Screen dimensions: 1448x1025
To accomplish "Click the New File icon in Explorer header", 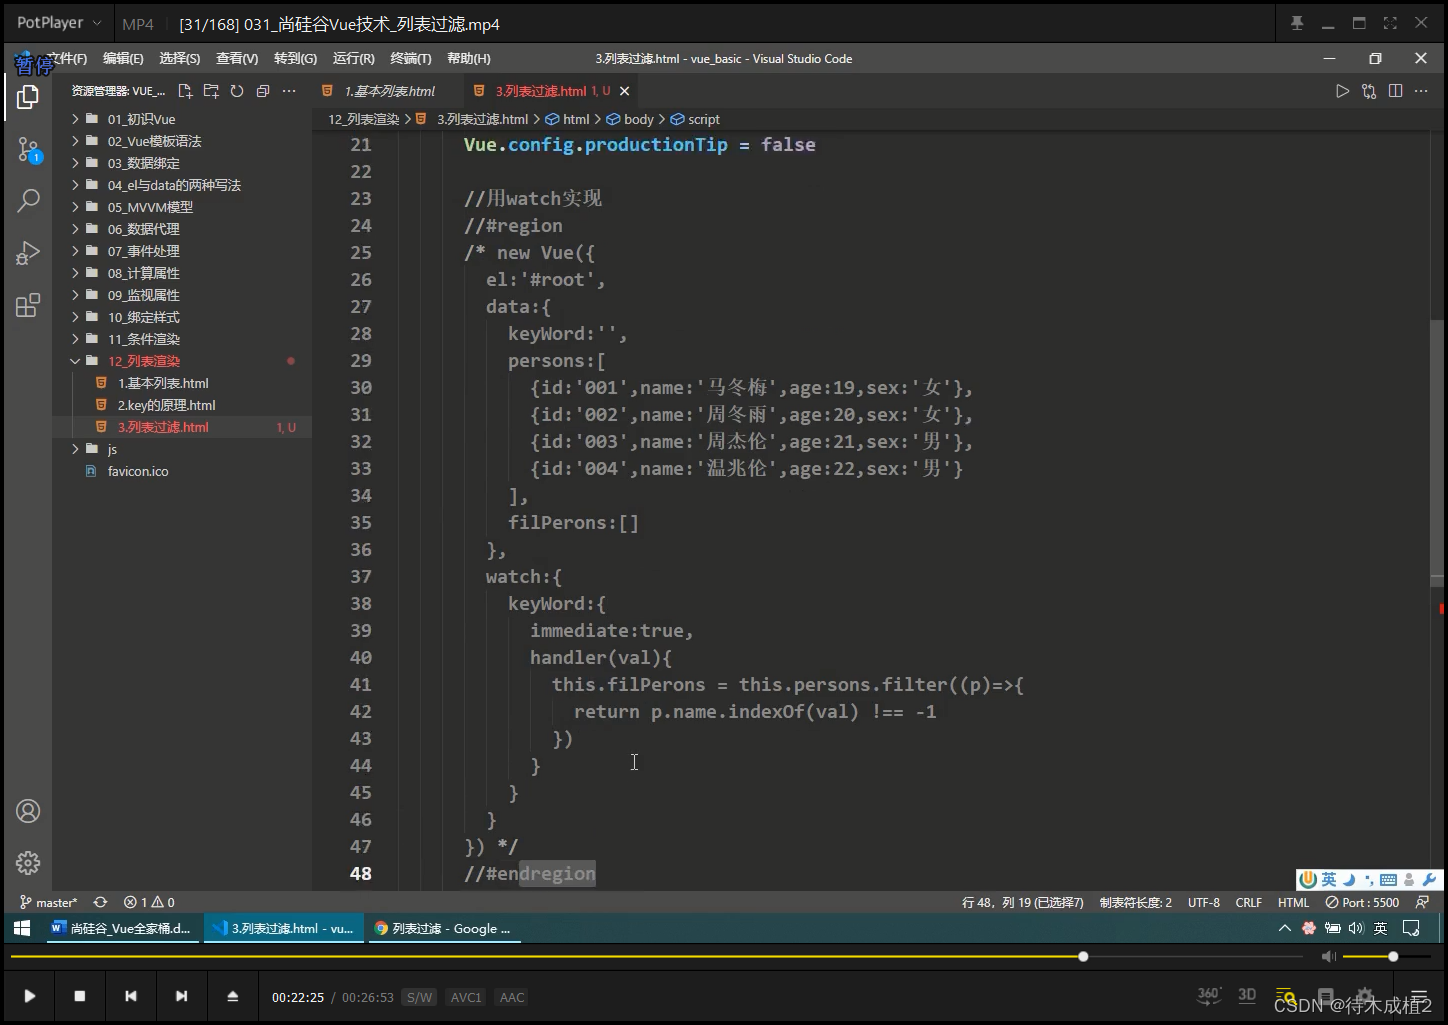I will pyautogui.click(x=185, y=91).
